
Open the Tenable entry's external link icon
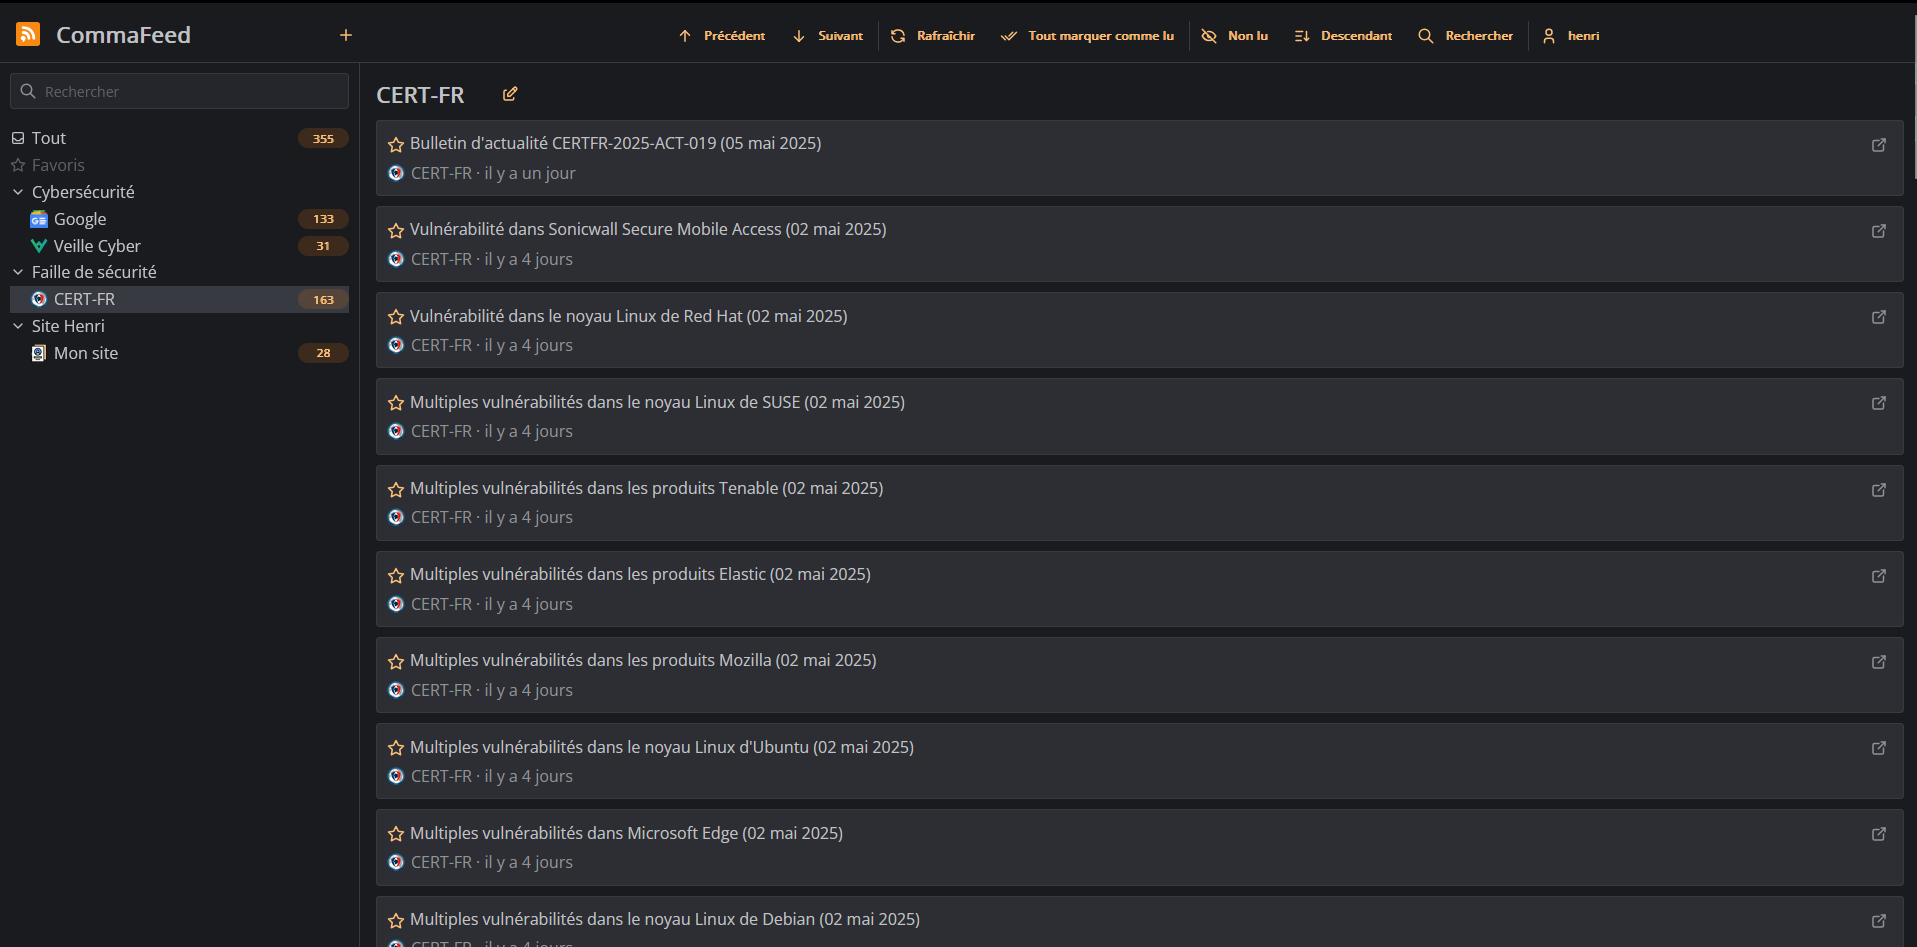[1879, 490]
